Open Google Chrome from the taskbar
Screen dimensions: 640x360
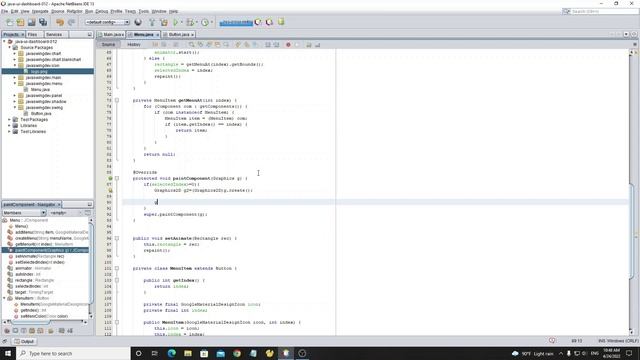(x=237, y=353)
